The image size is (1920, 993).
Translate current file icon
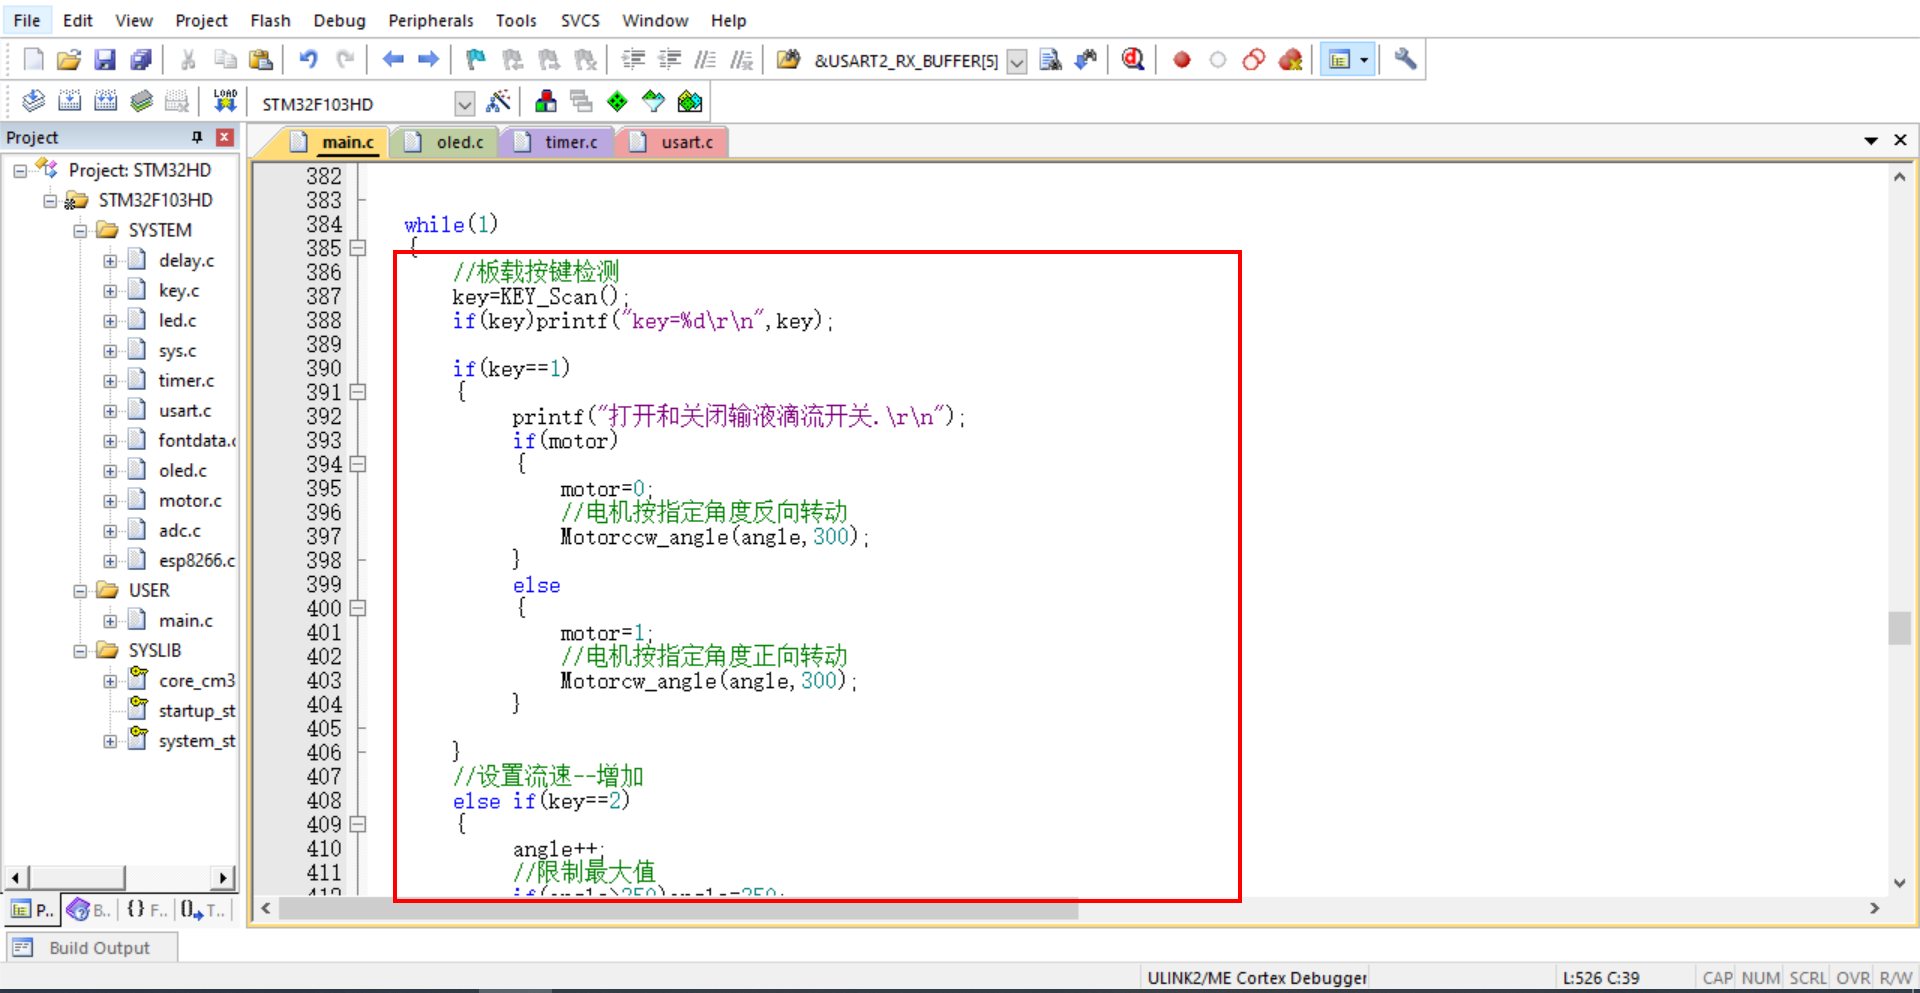click(33, 101)
